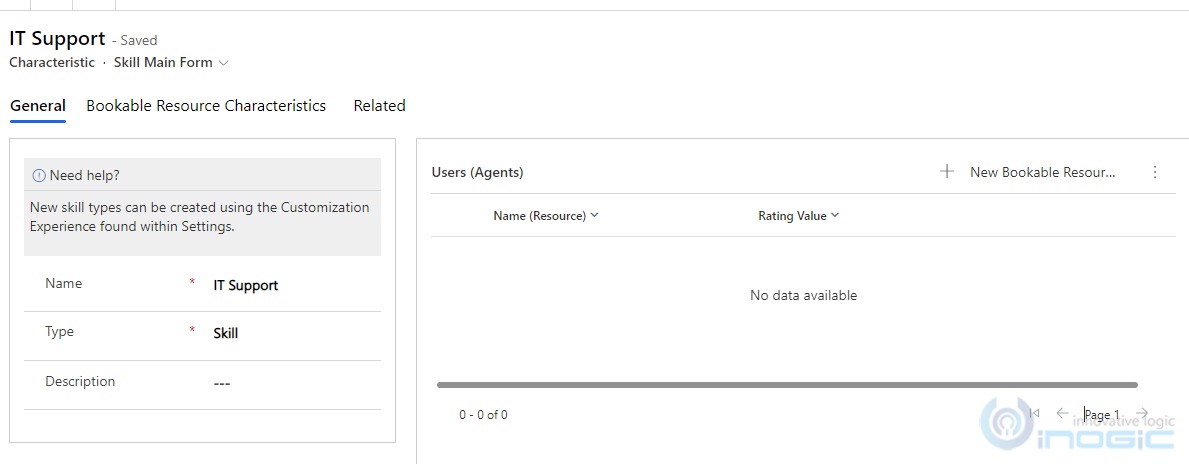Click the next page arrow
Viewport: 1189px width, 464px height.
coord(1142,413)
